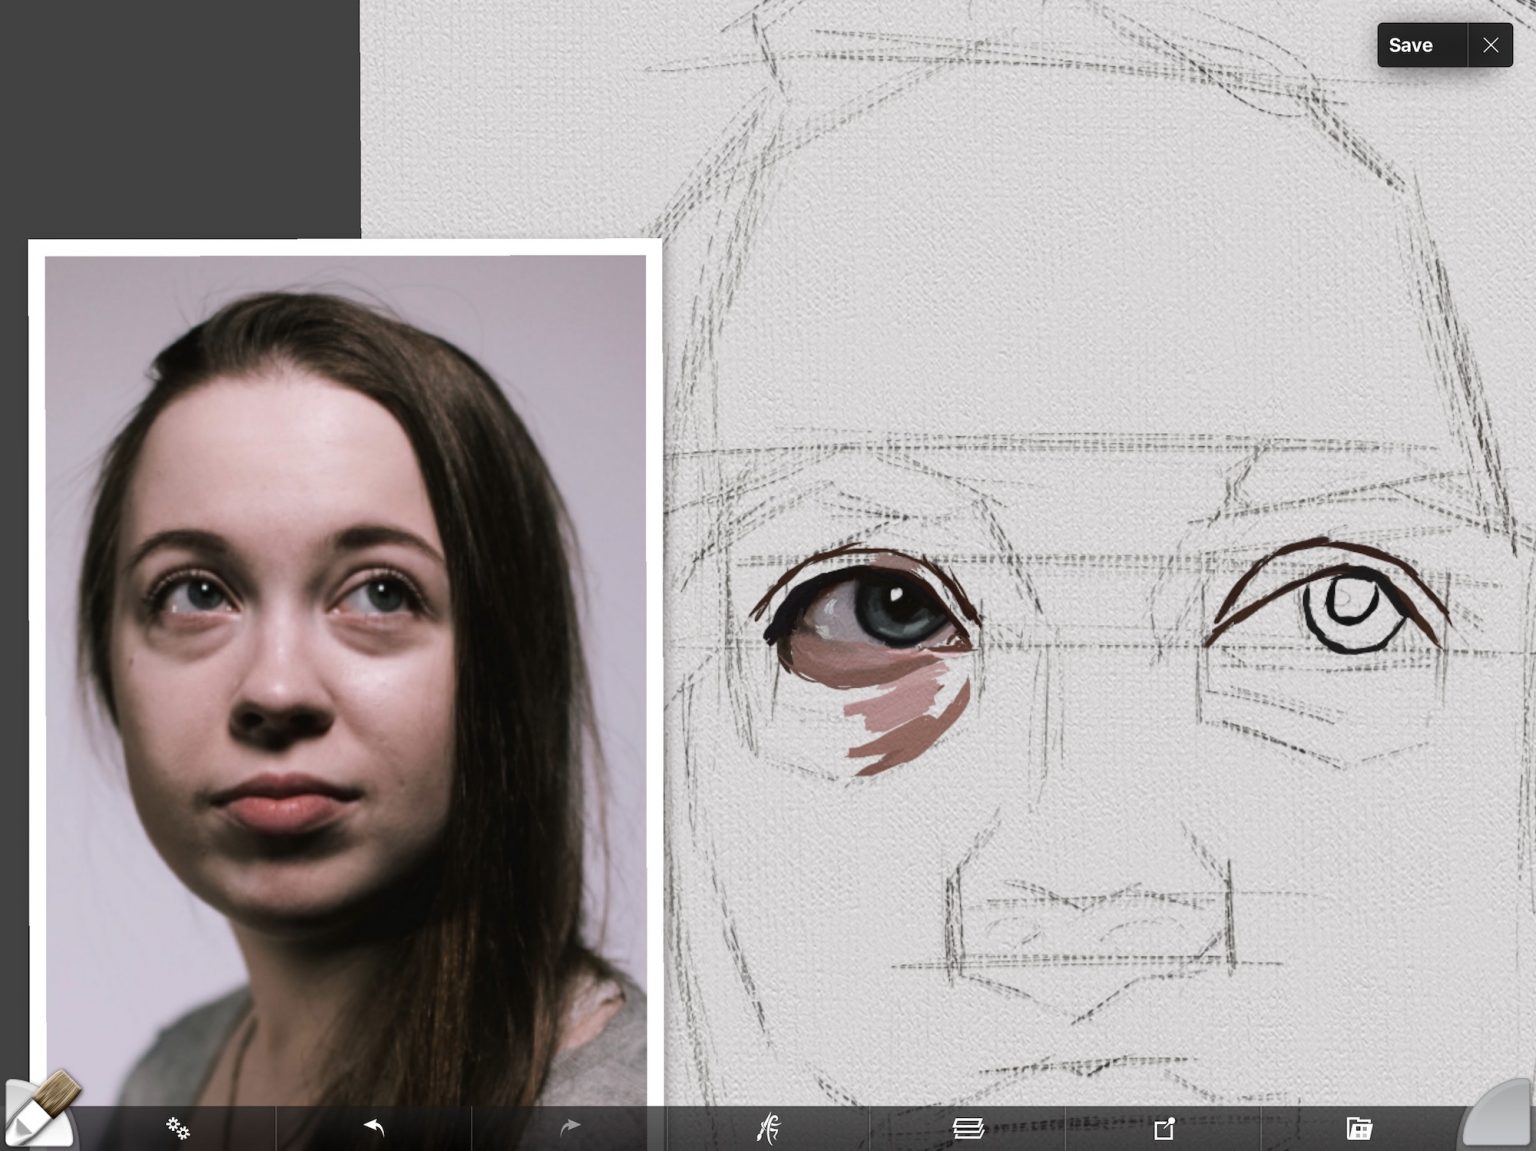This screenshot has width=1536, height=1151.
Task: Dismiss the Save bar with the X
Action: coord(1491,44)
